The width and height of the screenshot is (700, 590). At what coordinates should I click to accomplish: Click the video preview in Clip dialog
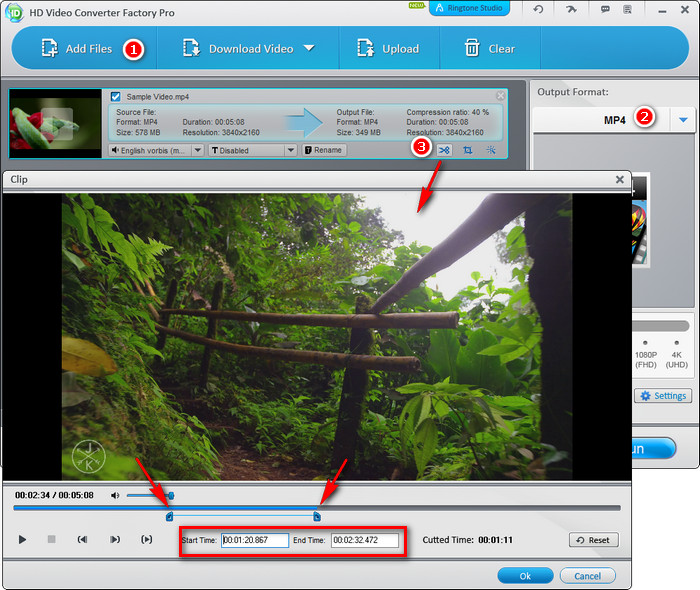[x=317, y=337]
